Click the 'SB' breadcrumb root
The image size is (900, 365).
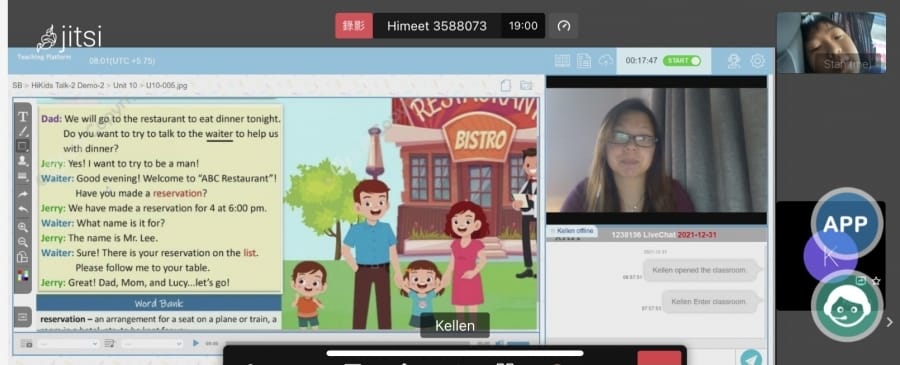click(x=17, y=86)
